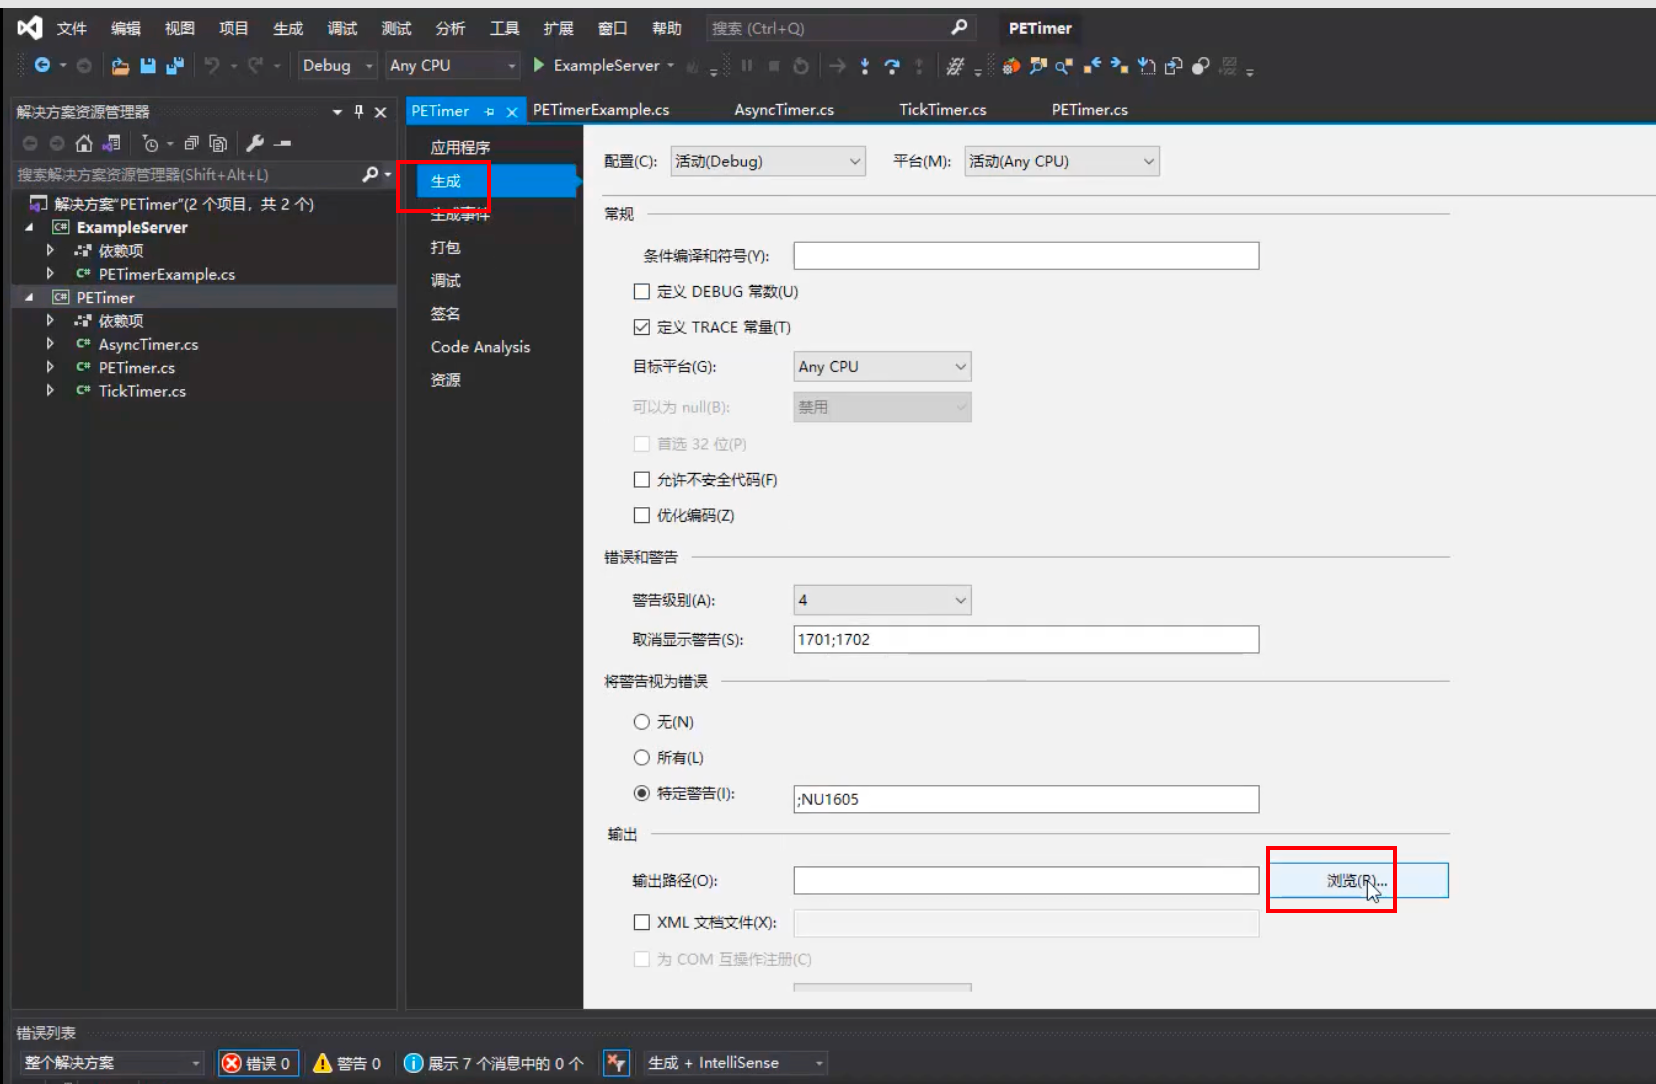Click the 条件编译符号(Y) input field
Viewport: 1656px width, 1084px height.
coord(1026,256)
